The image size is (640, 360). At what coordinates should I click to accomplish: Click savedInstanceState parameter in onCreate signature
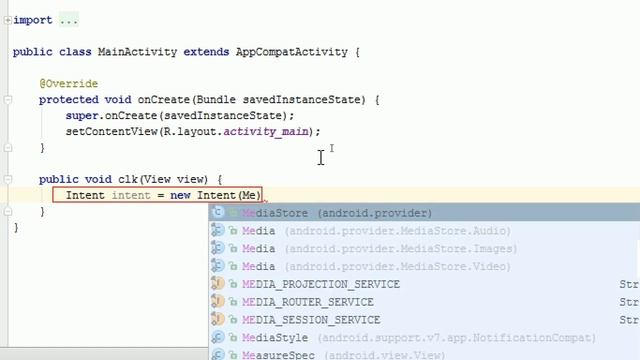[x=302, y=100]
